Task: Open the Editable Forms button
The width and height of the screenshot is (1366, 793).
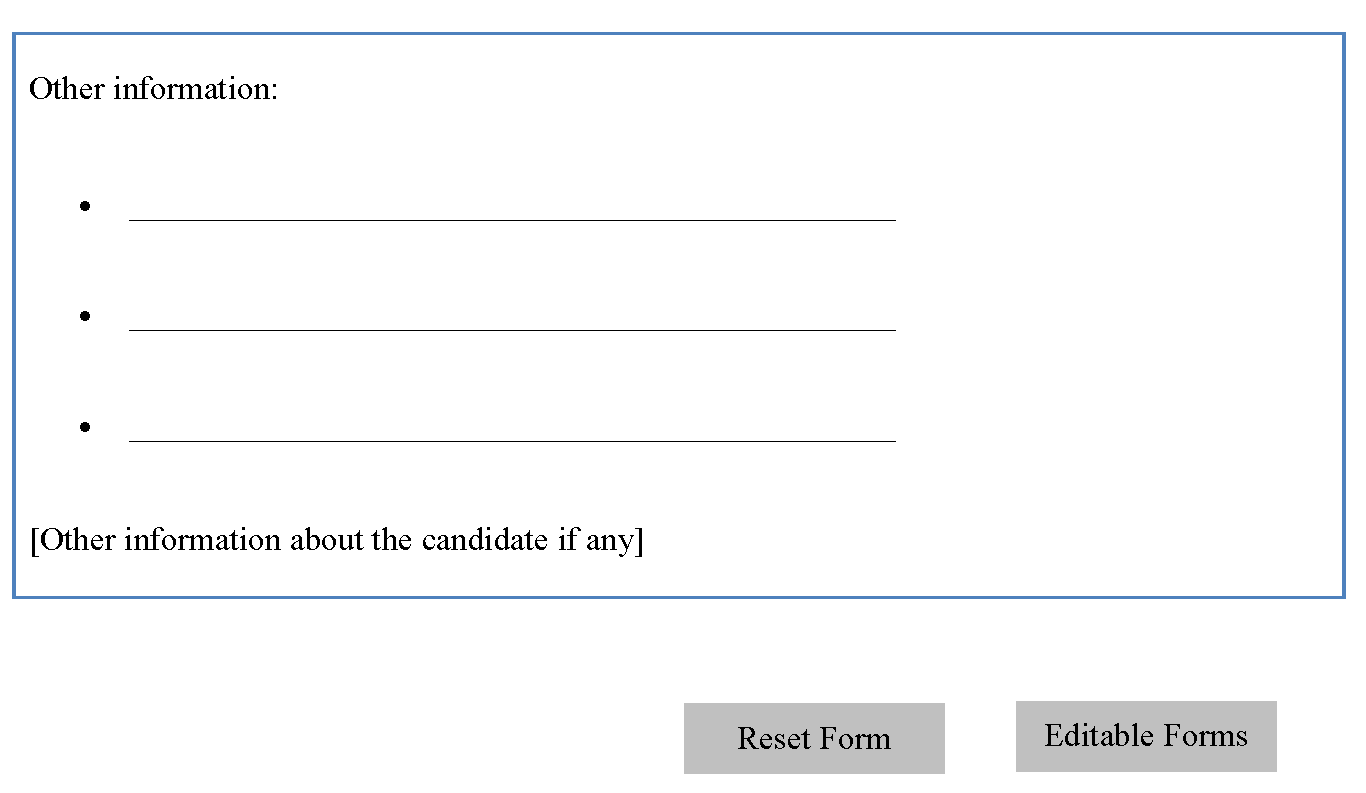Action: coord(1146,736)
